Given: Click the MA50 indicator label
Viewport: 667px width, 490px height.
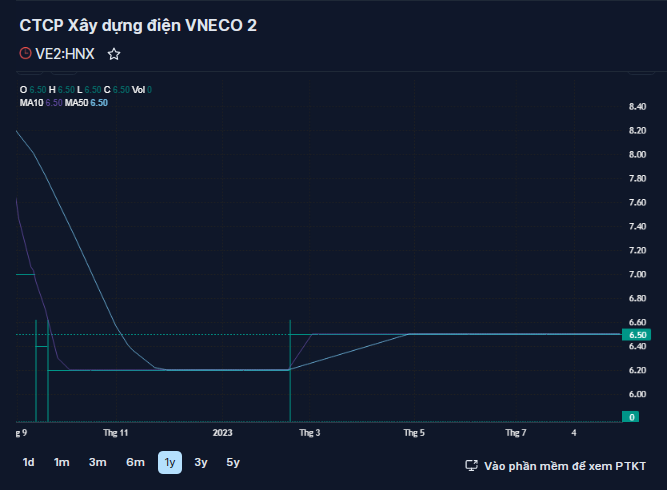Looking at the screenshot, I should click(76, 103).
